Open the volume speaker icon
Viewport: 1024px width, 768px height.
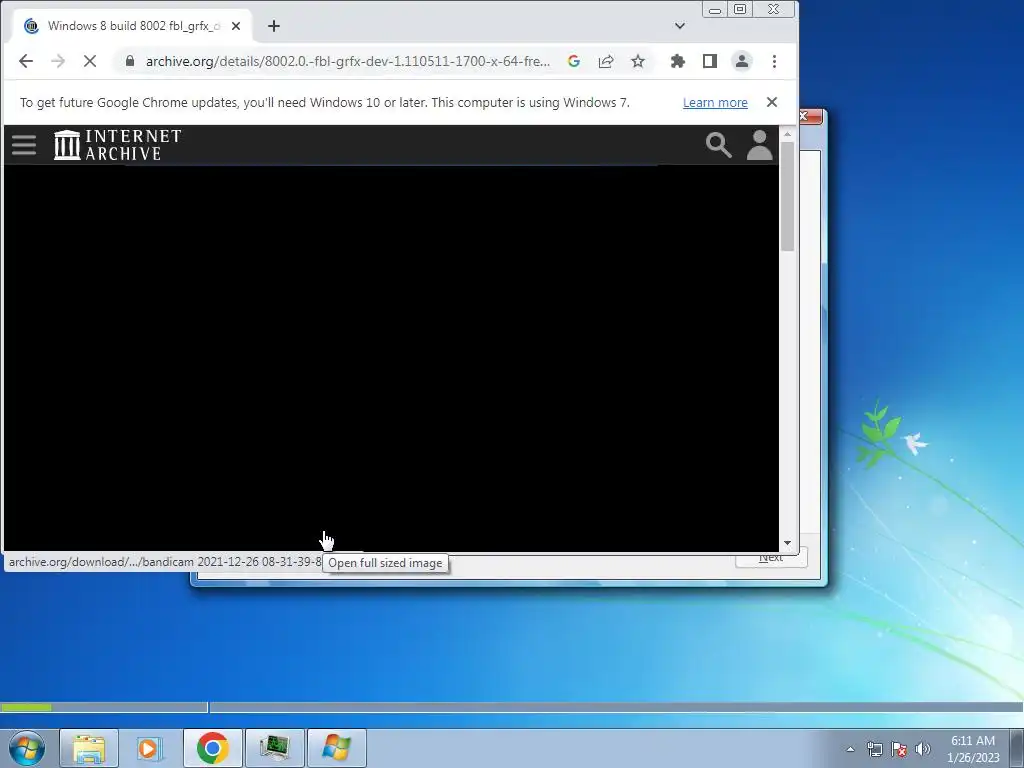click(923, 749)
